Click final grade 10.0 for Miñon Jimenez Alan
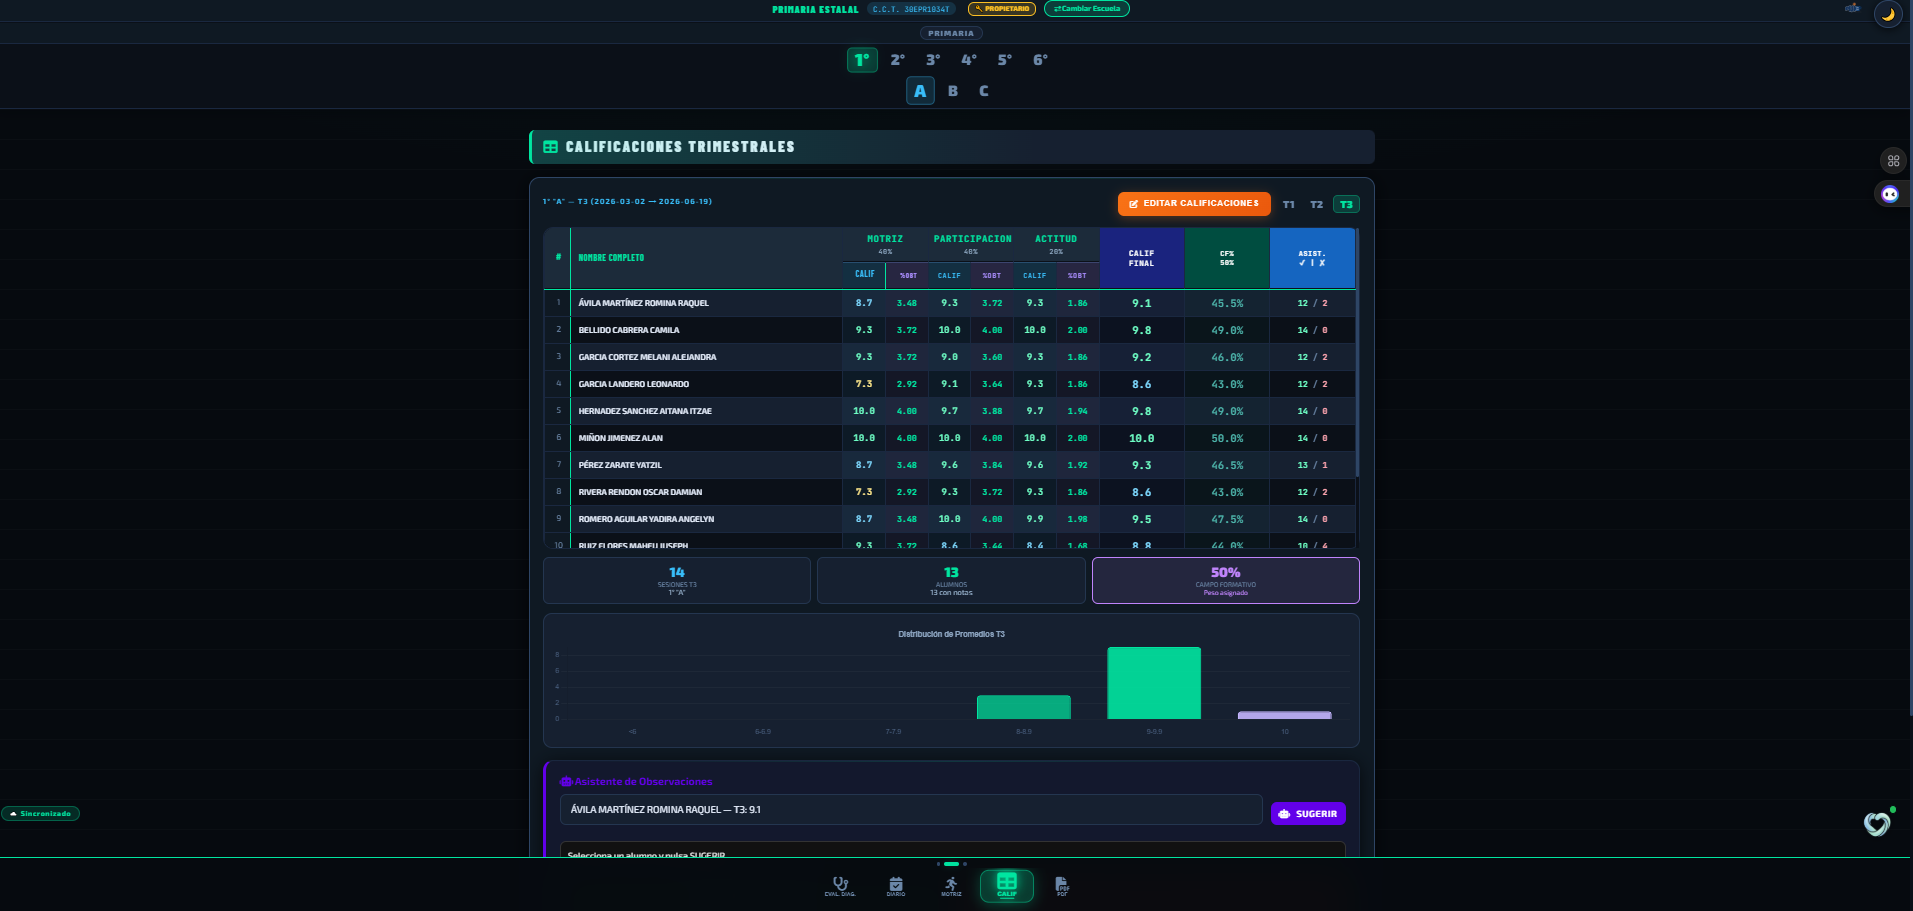Image resolution: width=1913 pixels, height=911 pixels. click(x=1141, y=438)
